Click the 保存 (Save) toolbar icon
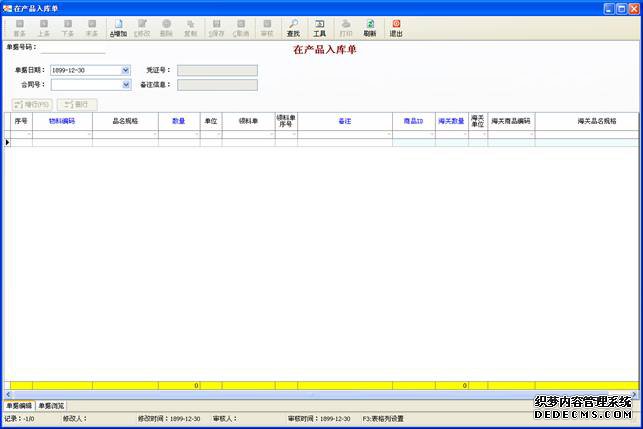643x429 pixels. [216, 27]
